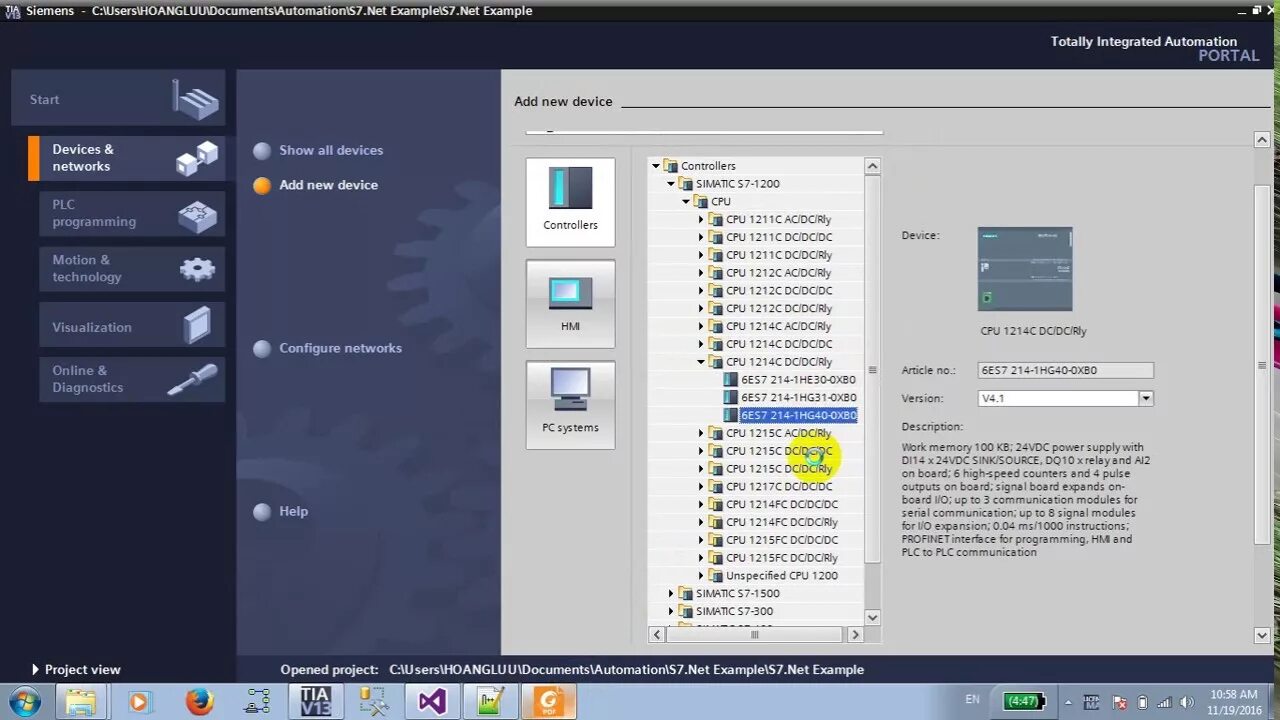This screenshot has width=1280, height=720.
Task: Choose Configure networks action
Action: 340,348
